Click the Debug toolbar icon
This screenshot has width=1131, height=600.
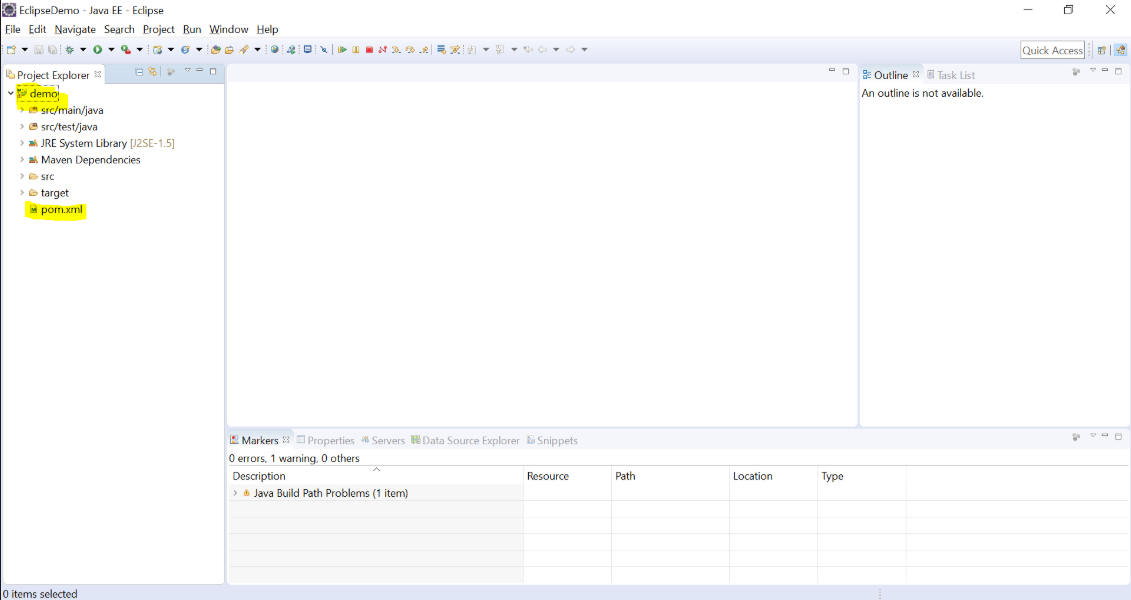[x=69, y=49]
